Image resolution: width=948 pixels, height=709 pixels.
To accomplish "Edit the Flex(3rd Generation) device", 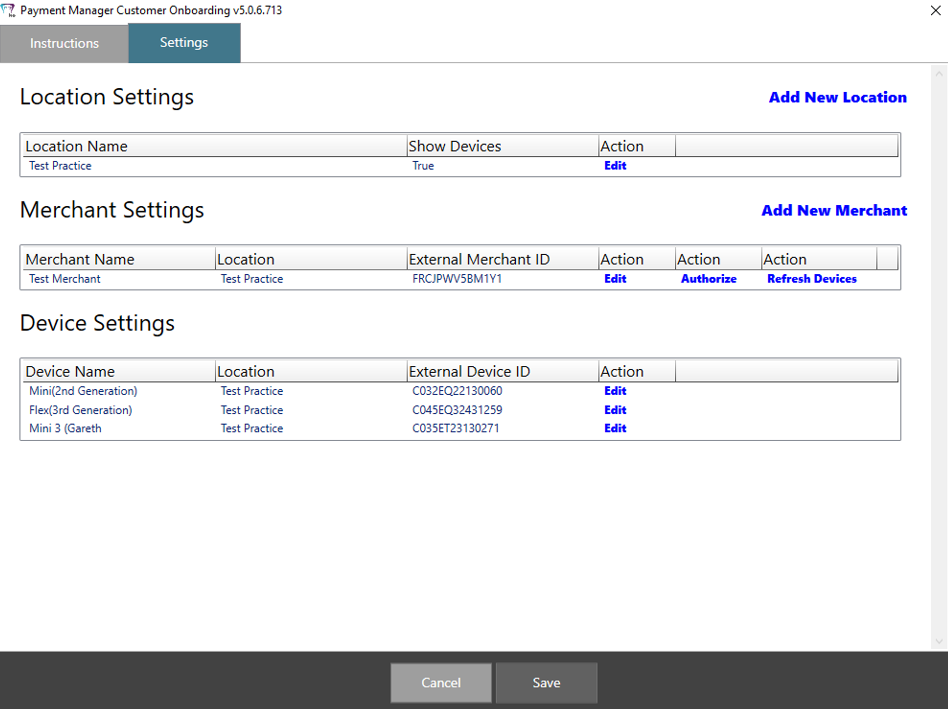I will coord(615,410).
